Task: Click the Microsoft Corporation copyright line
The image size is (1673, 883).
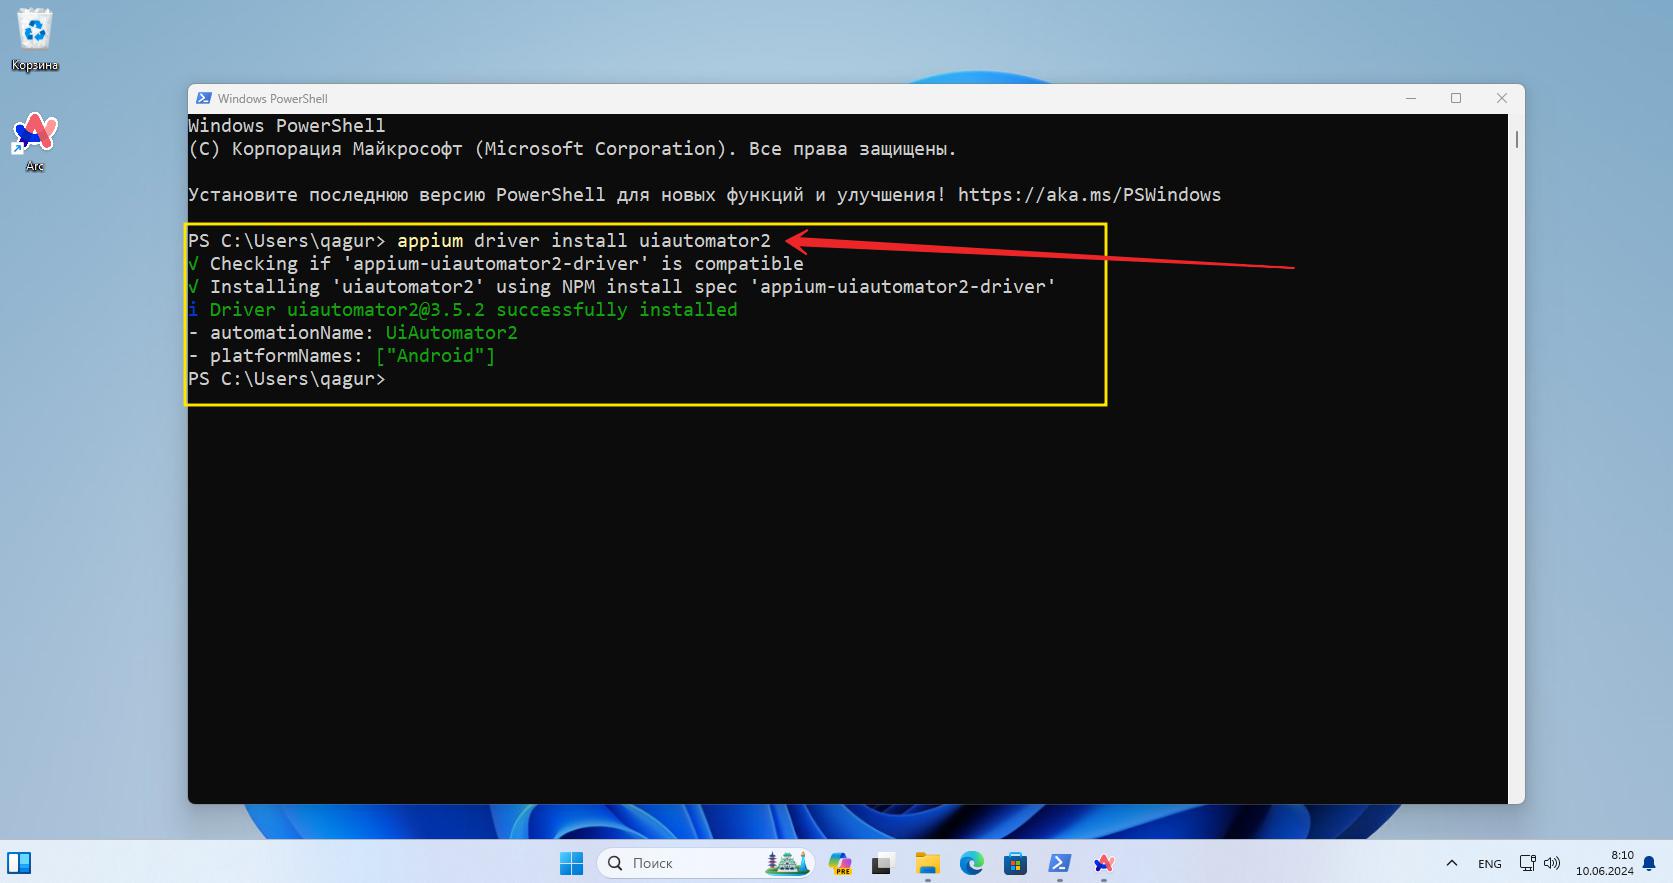Action: [x=572, y=149]
